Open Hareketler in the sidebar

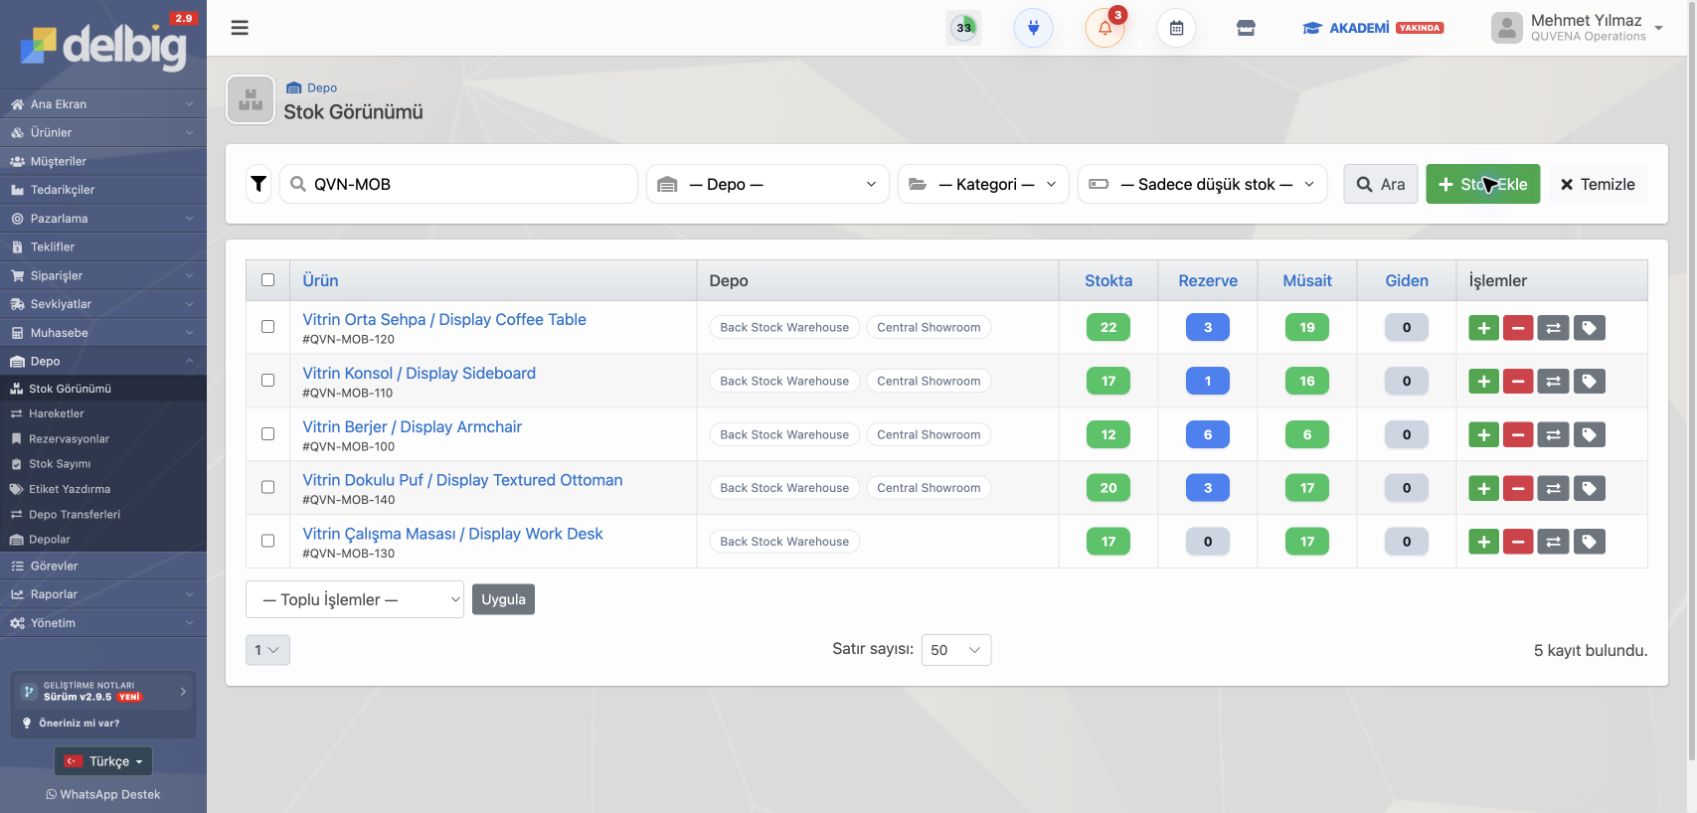[x=56, y=413]
